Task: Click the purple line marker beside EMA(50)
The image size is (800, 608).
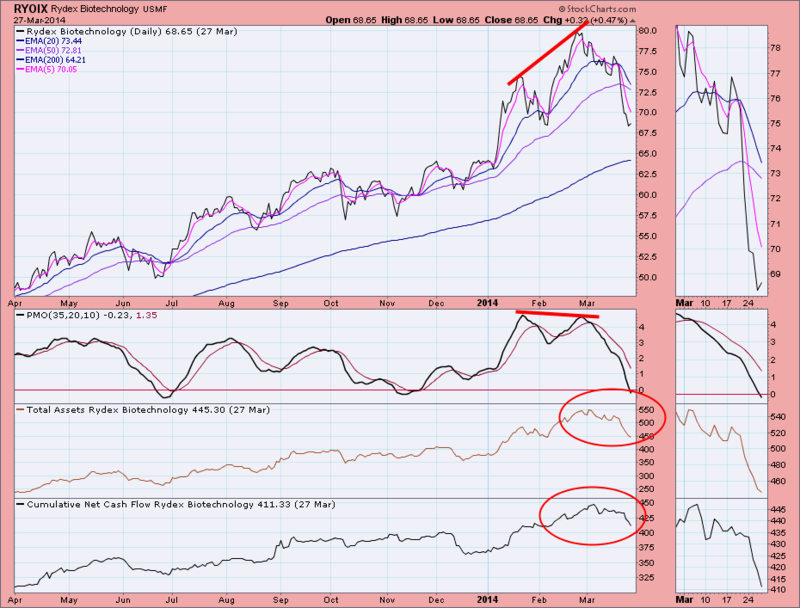Action: pos(20,50)
